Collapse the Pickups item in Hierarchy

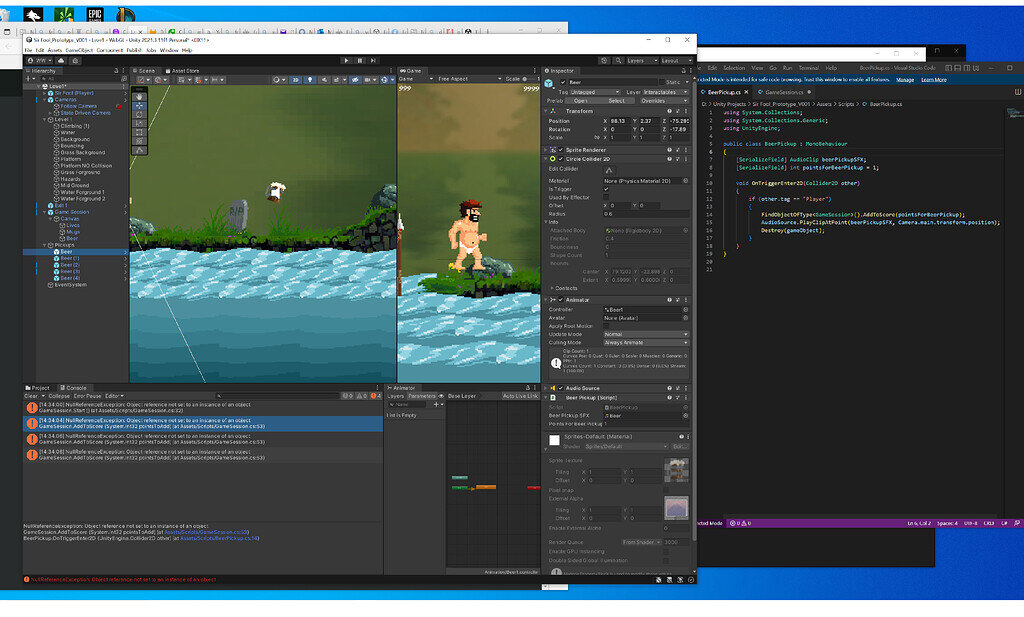click(x=44, y=245)
